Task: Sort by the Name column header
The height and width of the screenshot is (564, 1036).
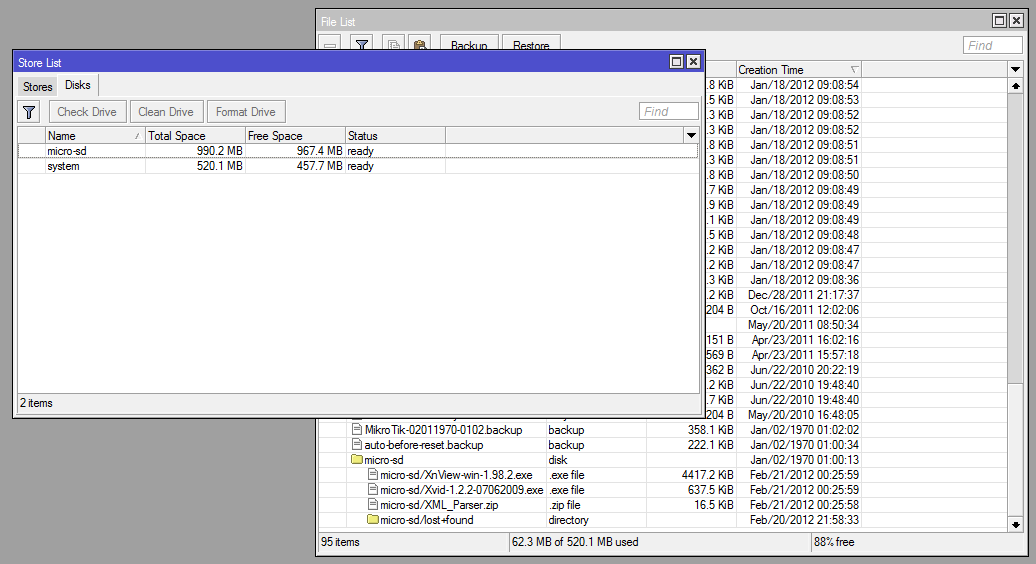Action: [x=94, y=135]
